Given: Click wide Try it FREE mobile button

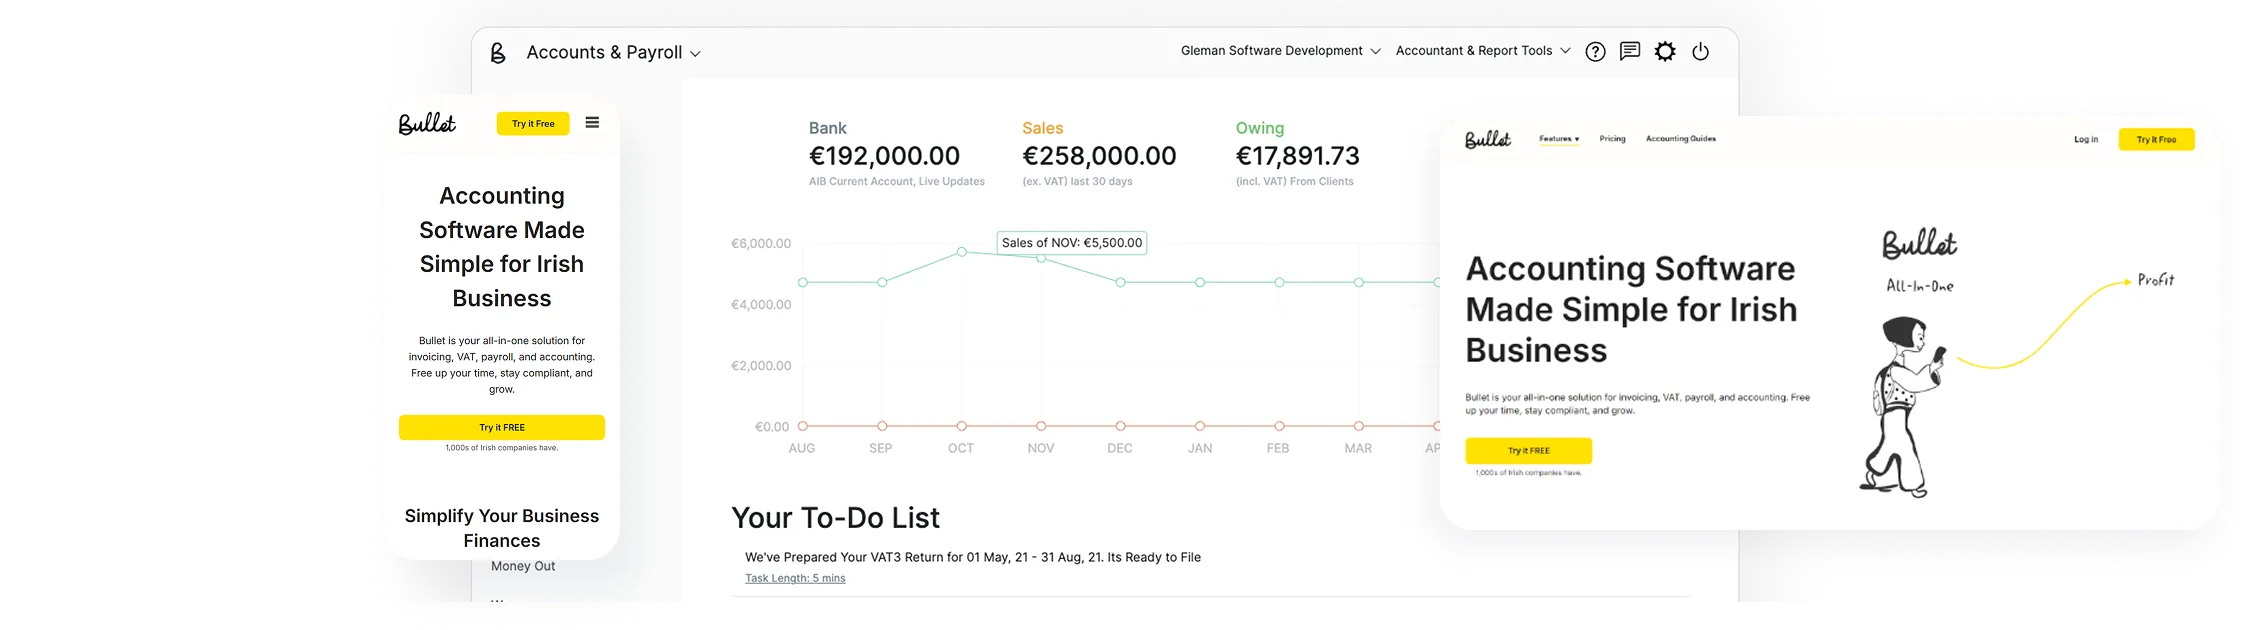Looking at the screenshot, I should pos(502,427).
